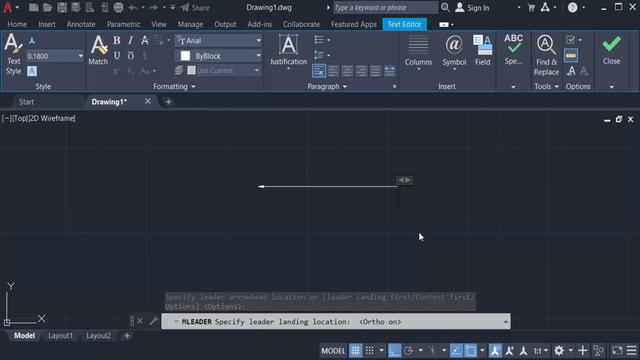Switch to the Parametric ribbon tab
The width and height of the screenshot is (640, 360).
tap(123, 24)
